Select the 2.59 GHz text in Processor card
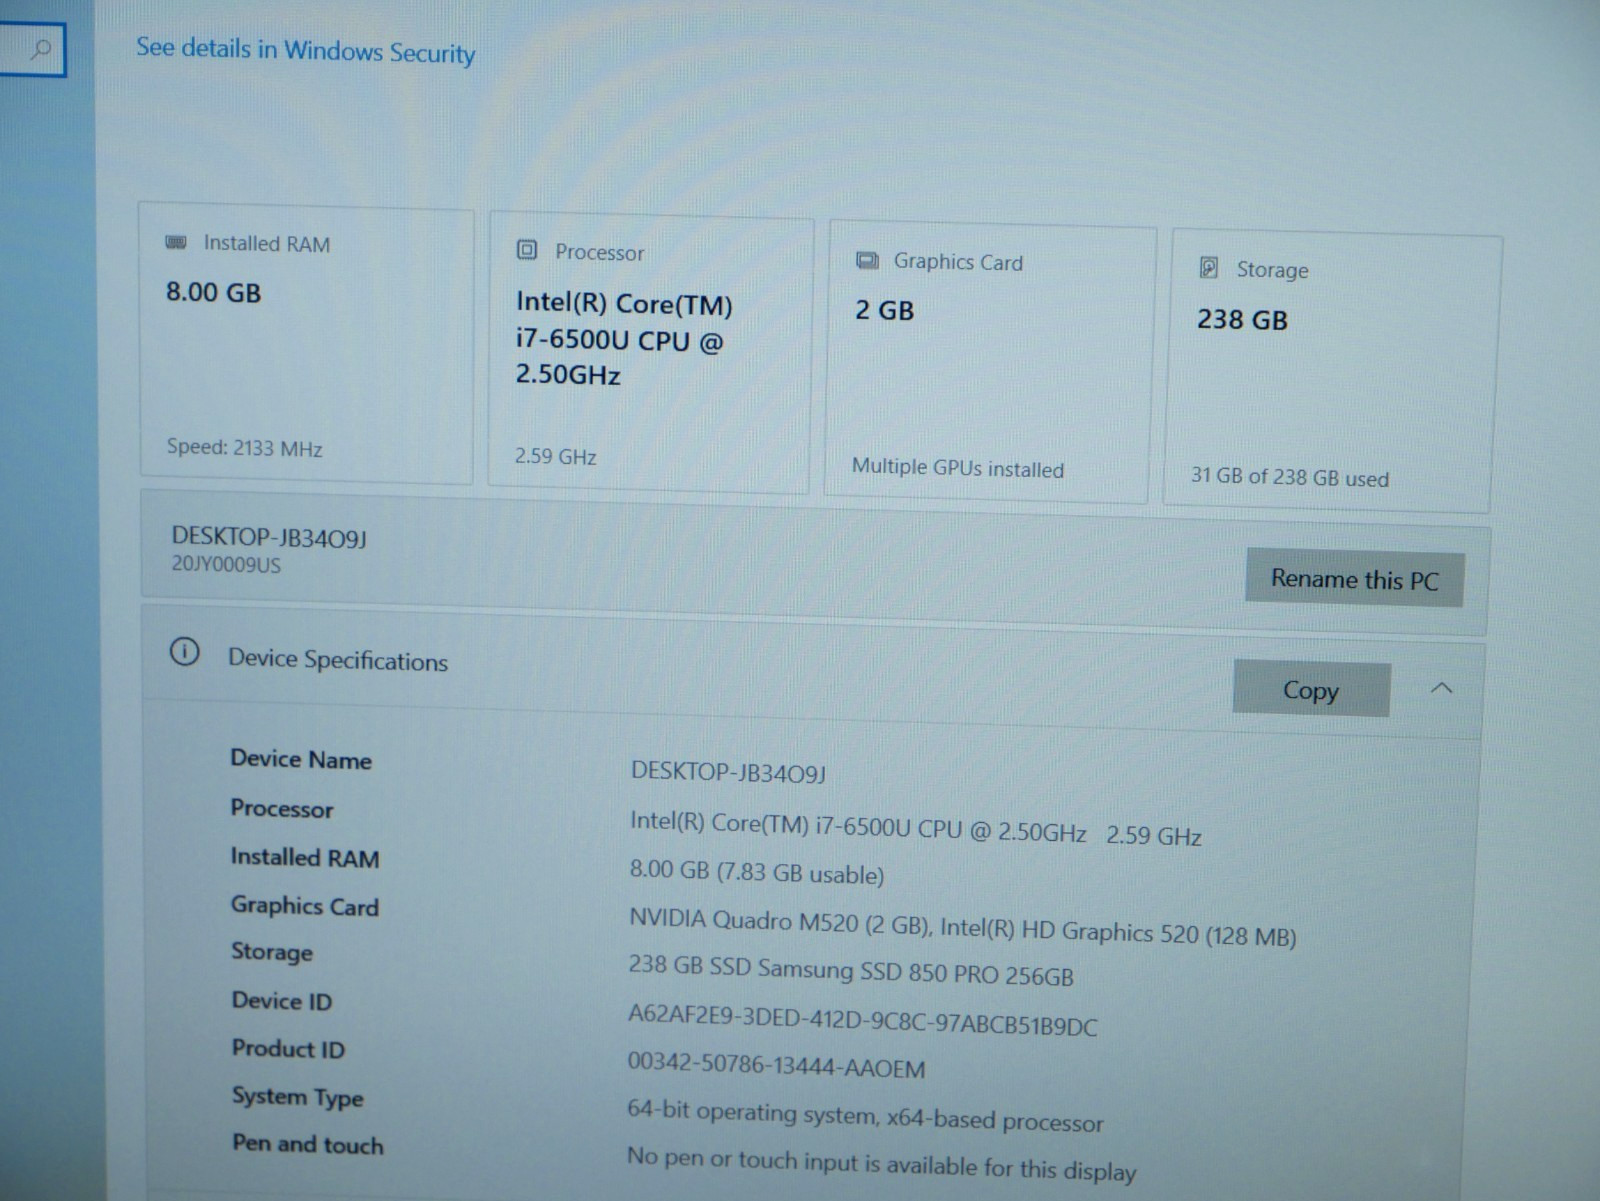The image size is (1600, 1201). coord(555,456)
